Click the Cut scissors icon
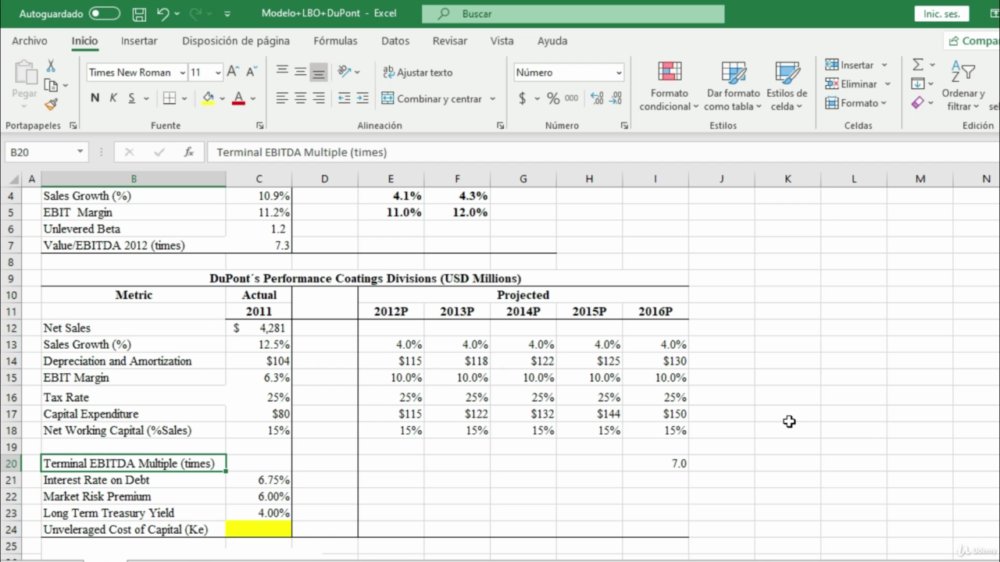This screenshot has height=562, width=1000. 51,66
